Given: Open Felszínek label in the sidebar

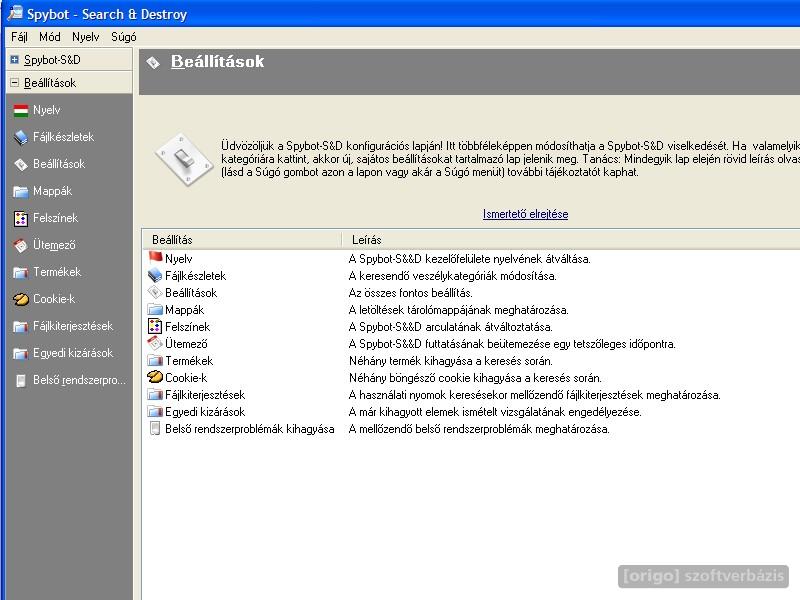Looking at the screenshot, I should [56, 218].
